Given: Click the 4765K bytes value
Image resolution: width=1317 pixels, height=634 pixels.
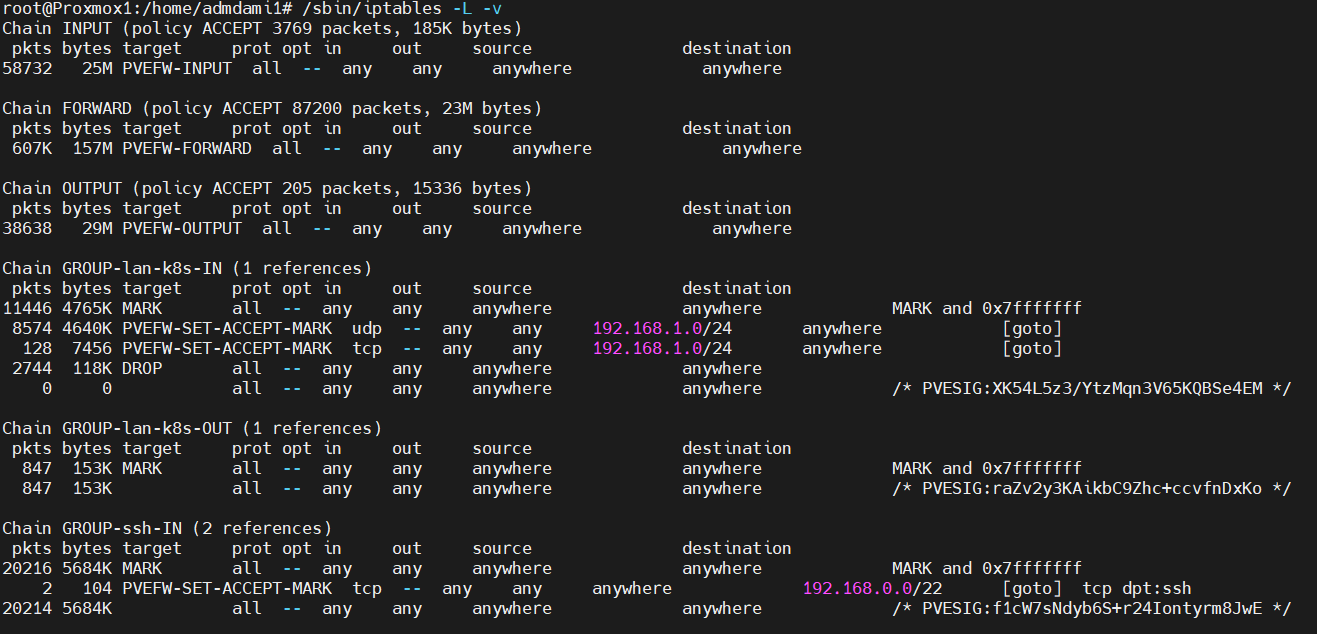Looking at the screenshot, I should click(87, 308).
